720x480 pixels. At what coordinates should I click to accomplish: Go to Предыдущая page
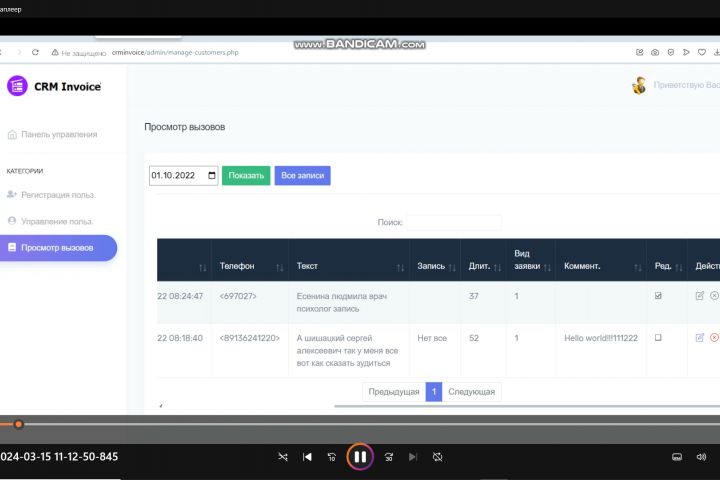[394, 392]
